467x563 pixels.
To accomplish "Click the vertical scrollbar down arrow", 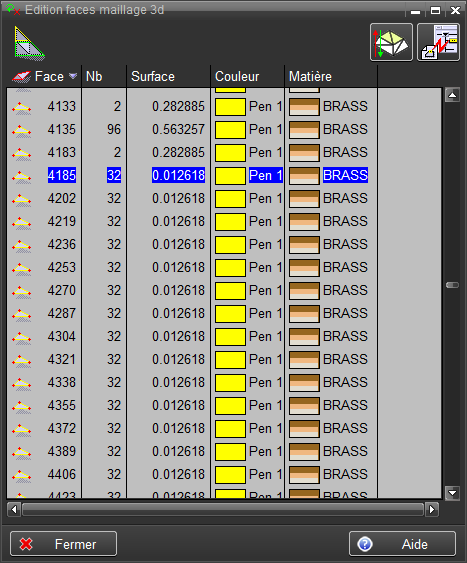I will tap(452, 493).
